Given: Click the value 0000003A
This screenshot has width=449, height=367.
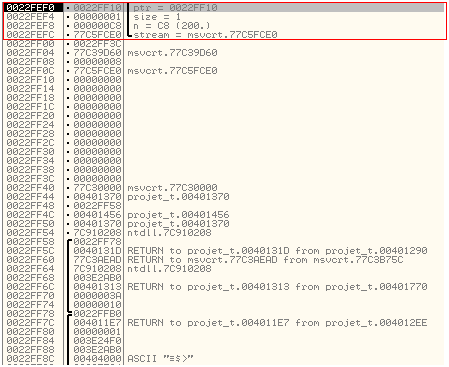Looking at the screenshot, I should point(97,296).
